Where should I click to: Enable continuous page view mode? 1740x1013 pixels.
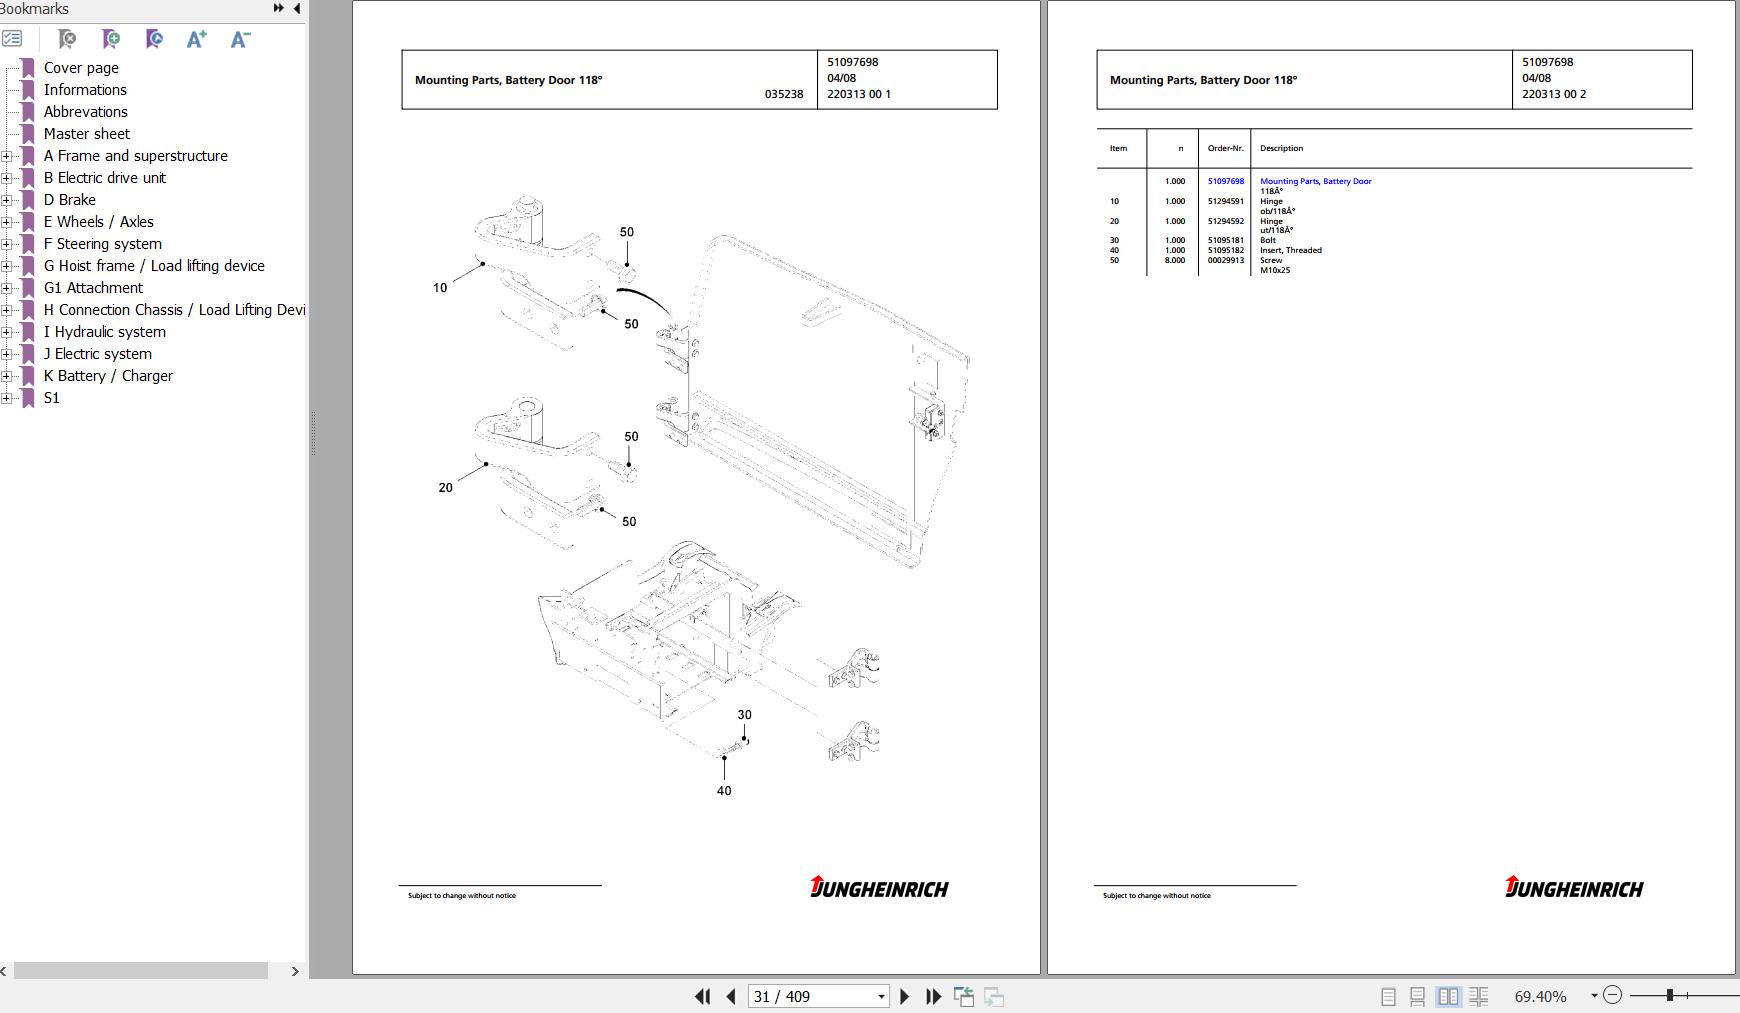pos(1417,996)
